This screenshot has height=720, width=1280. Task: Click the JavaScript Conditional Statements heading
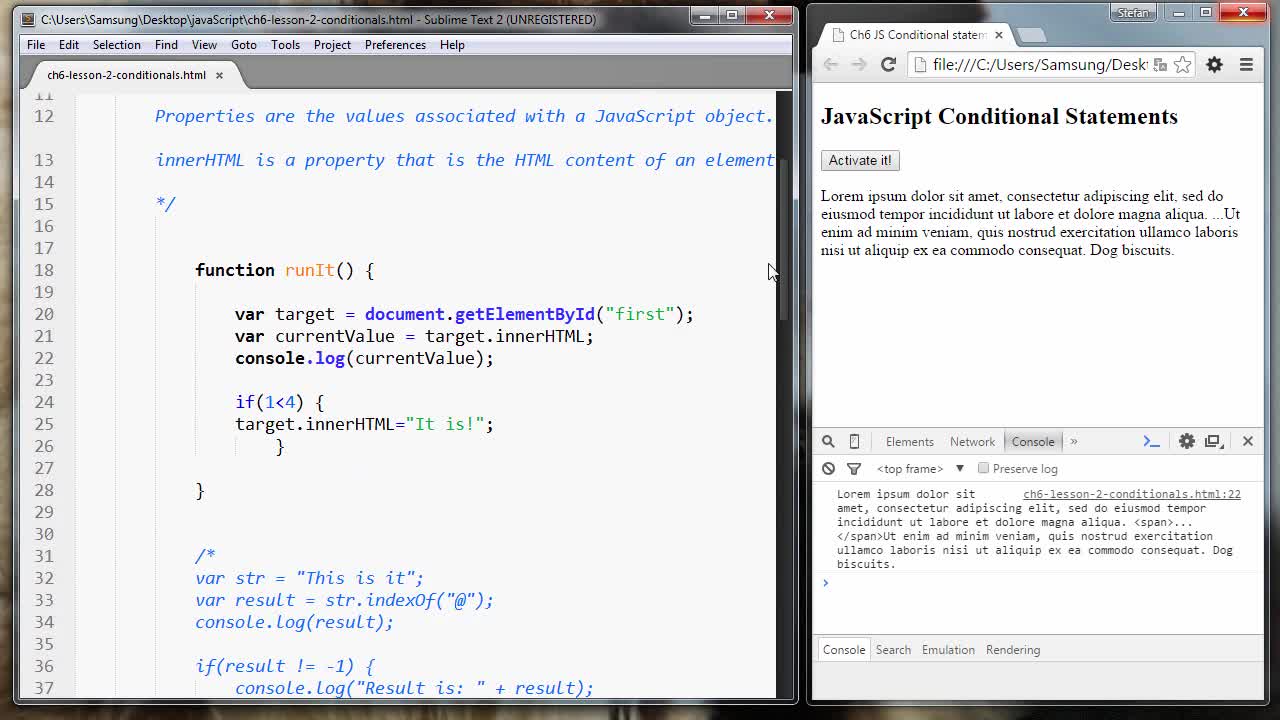(999, 116)
